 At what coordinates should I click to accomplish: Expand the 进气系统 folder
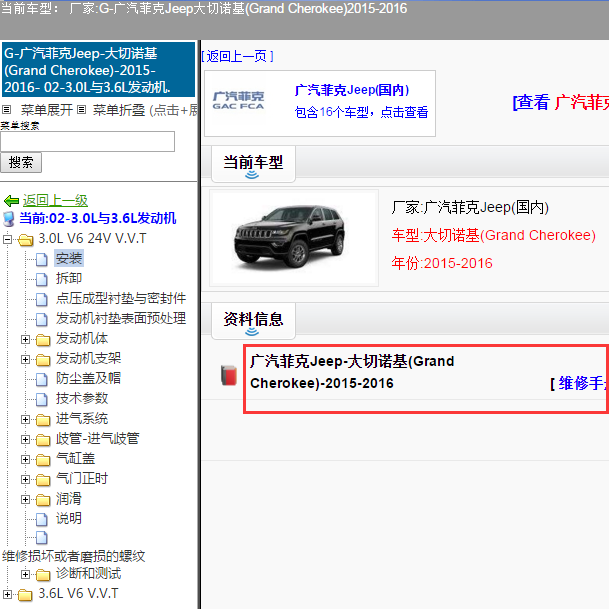click(x=25, y=420)
